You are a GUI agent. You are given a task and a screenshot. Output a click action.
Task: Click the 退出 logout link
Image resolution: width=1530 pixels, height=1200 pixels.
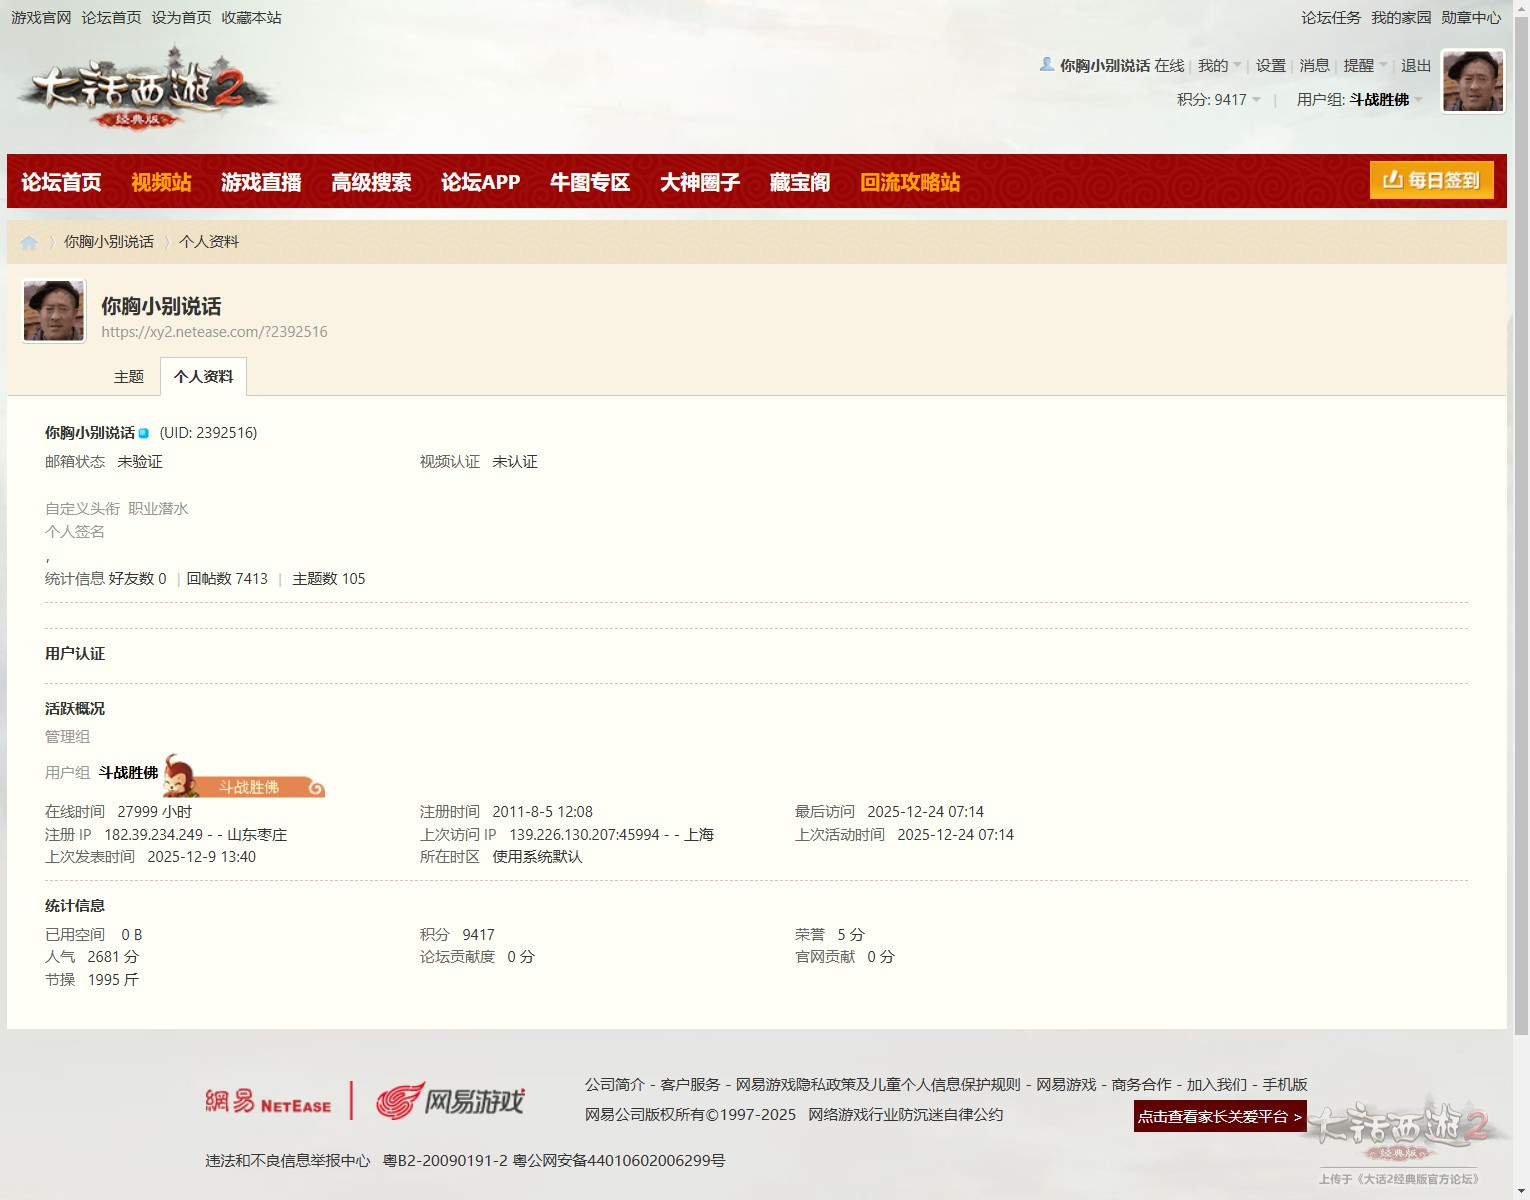click(x=1415, y=66)
